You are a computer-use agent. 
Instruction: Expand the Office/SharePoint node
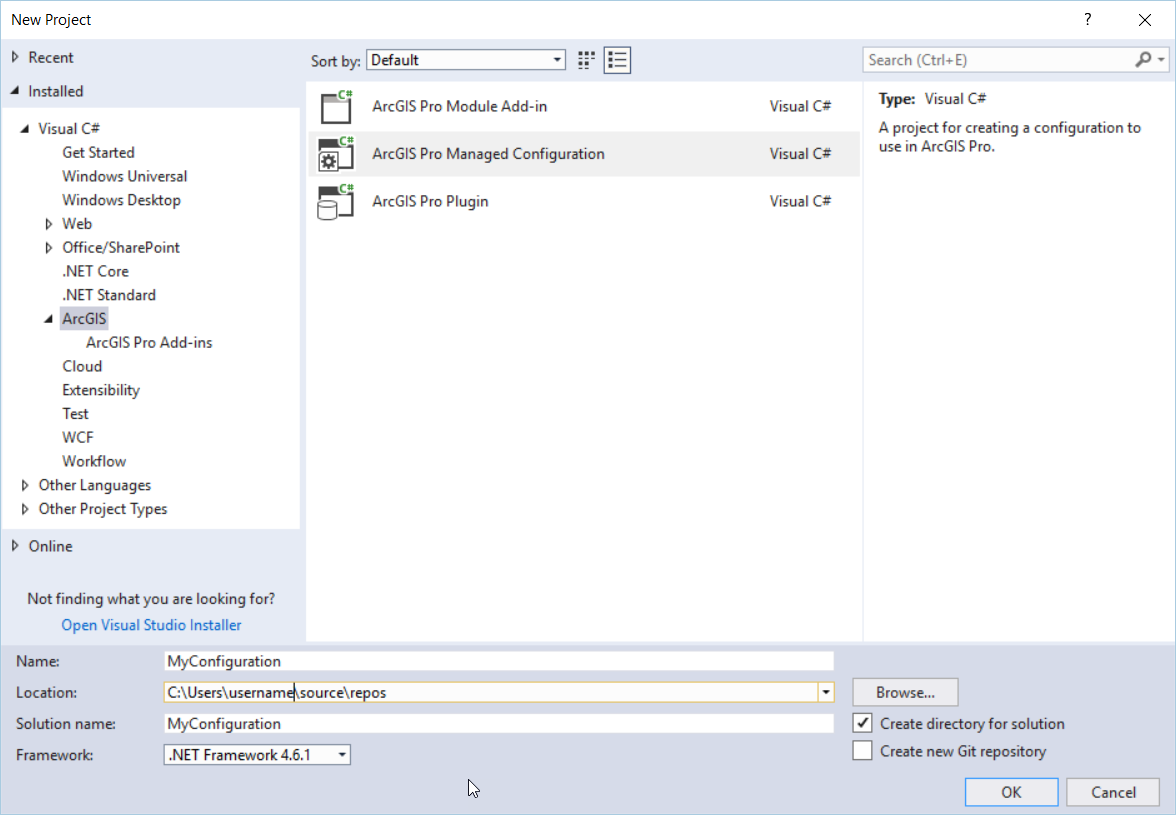(x=49, y=247)
